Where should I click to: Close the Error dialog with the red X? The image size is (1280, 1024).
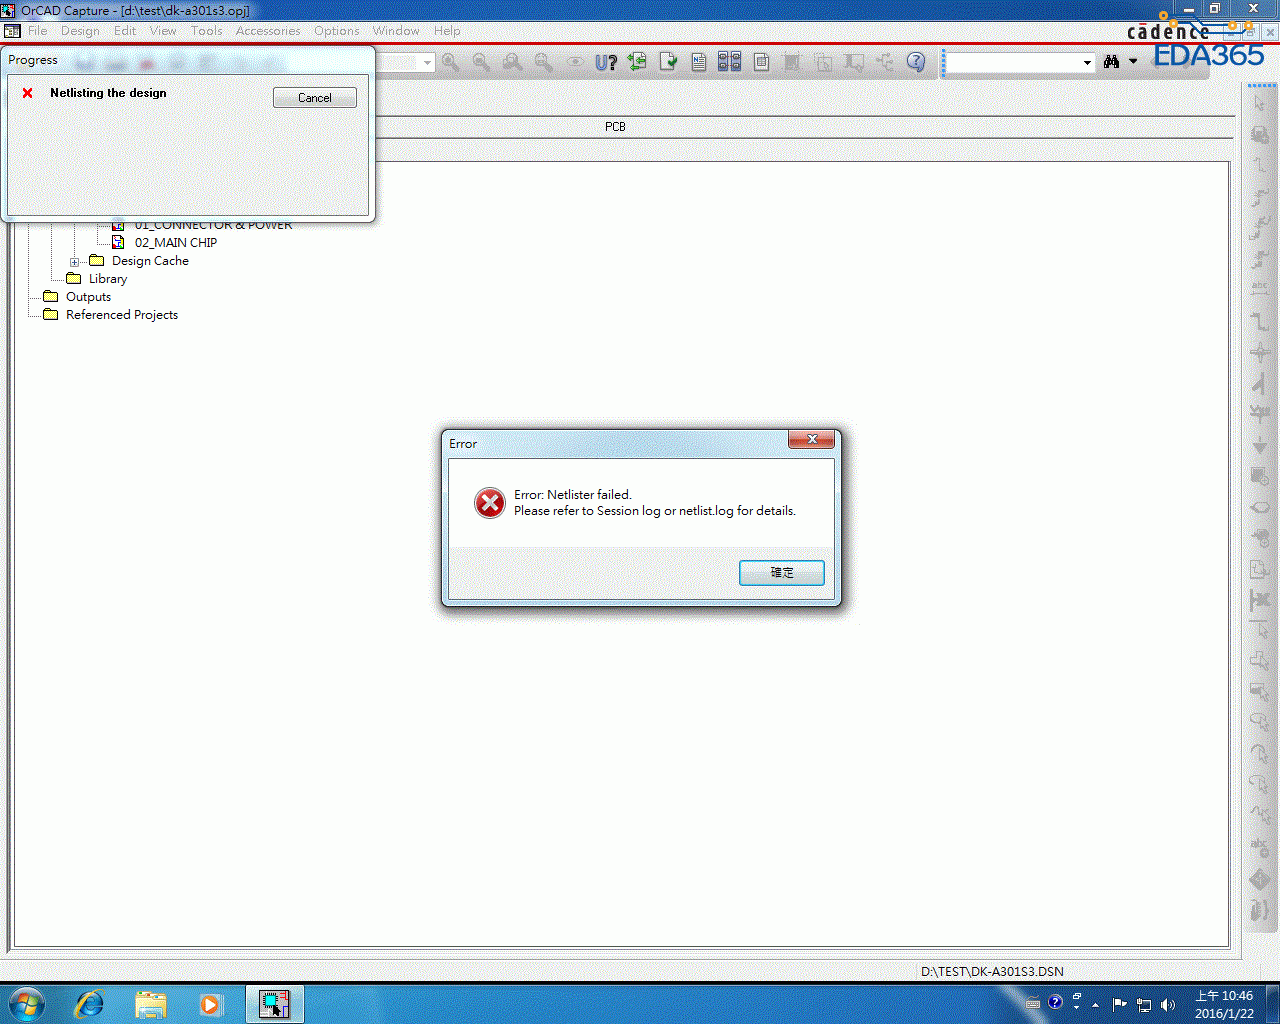pos(812,439)
